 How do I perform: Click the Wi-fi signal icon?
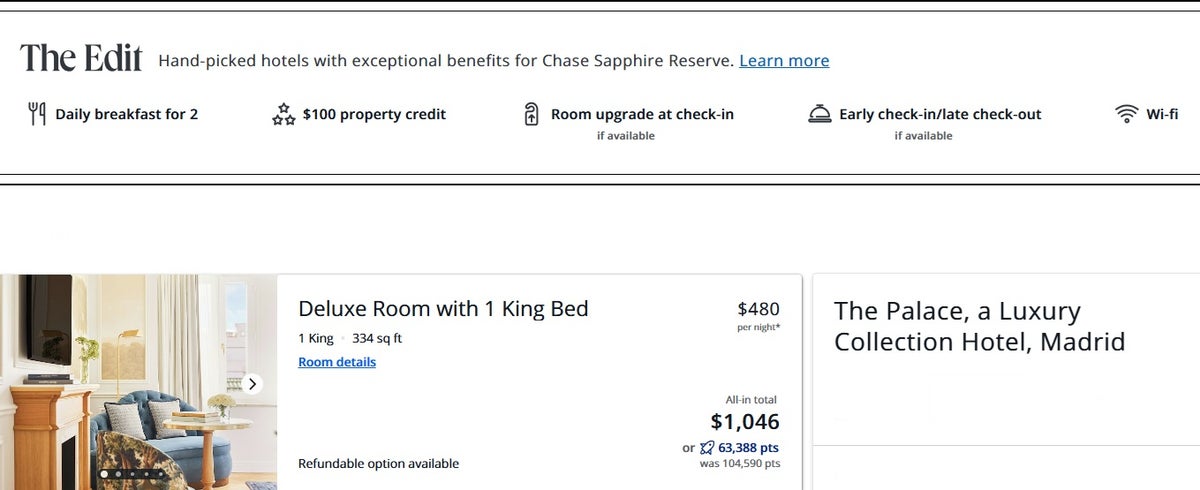coord(1126,114)
